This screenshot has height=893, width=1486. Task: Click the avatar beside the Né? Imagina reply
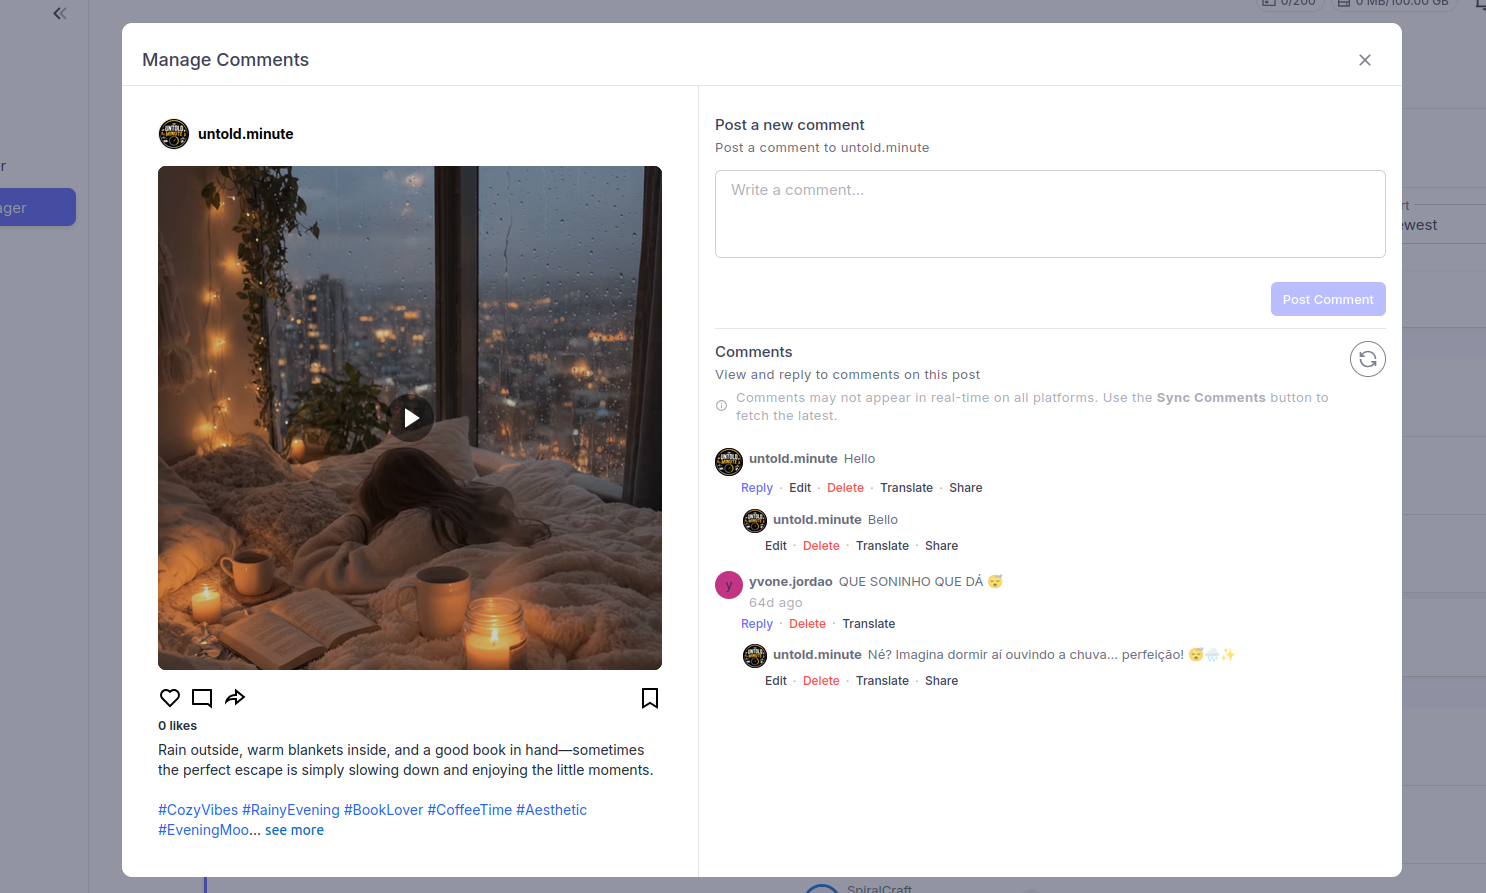click(x=755, y=656)
